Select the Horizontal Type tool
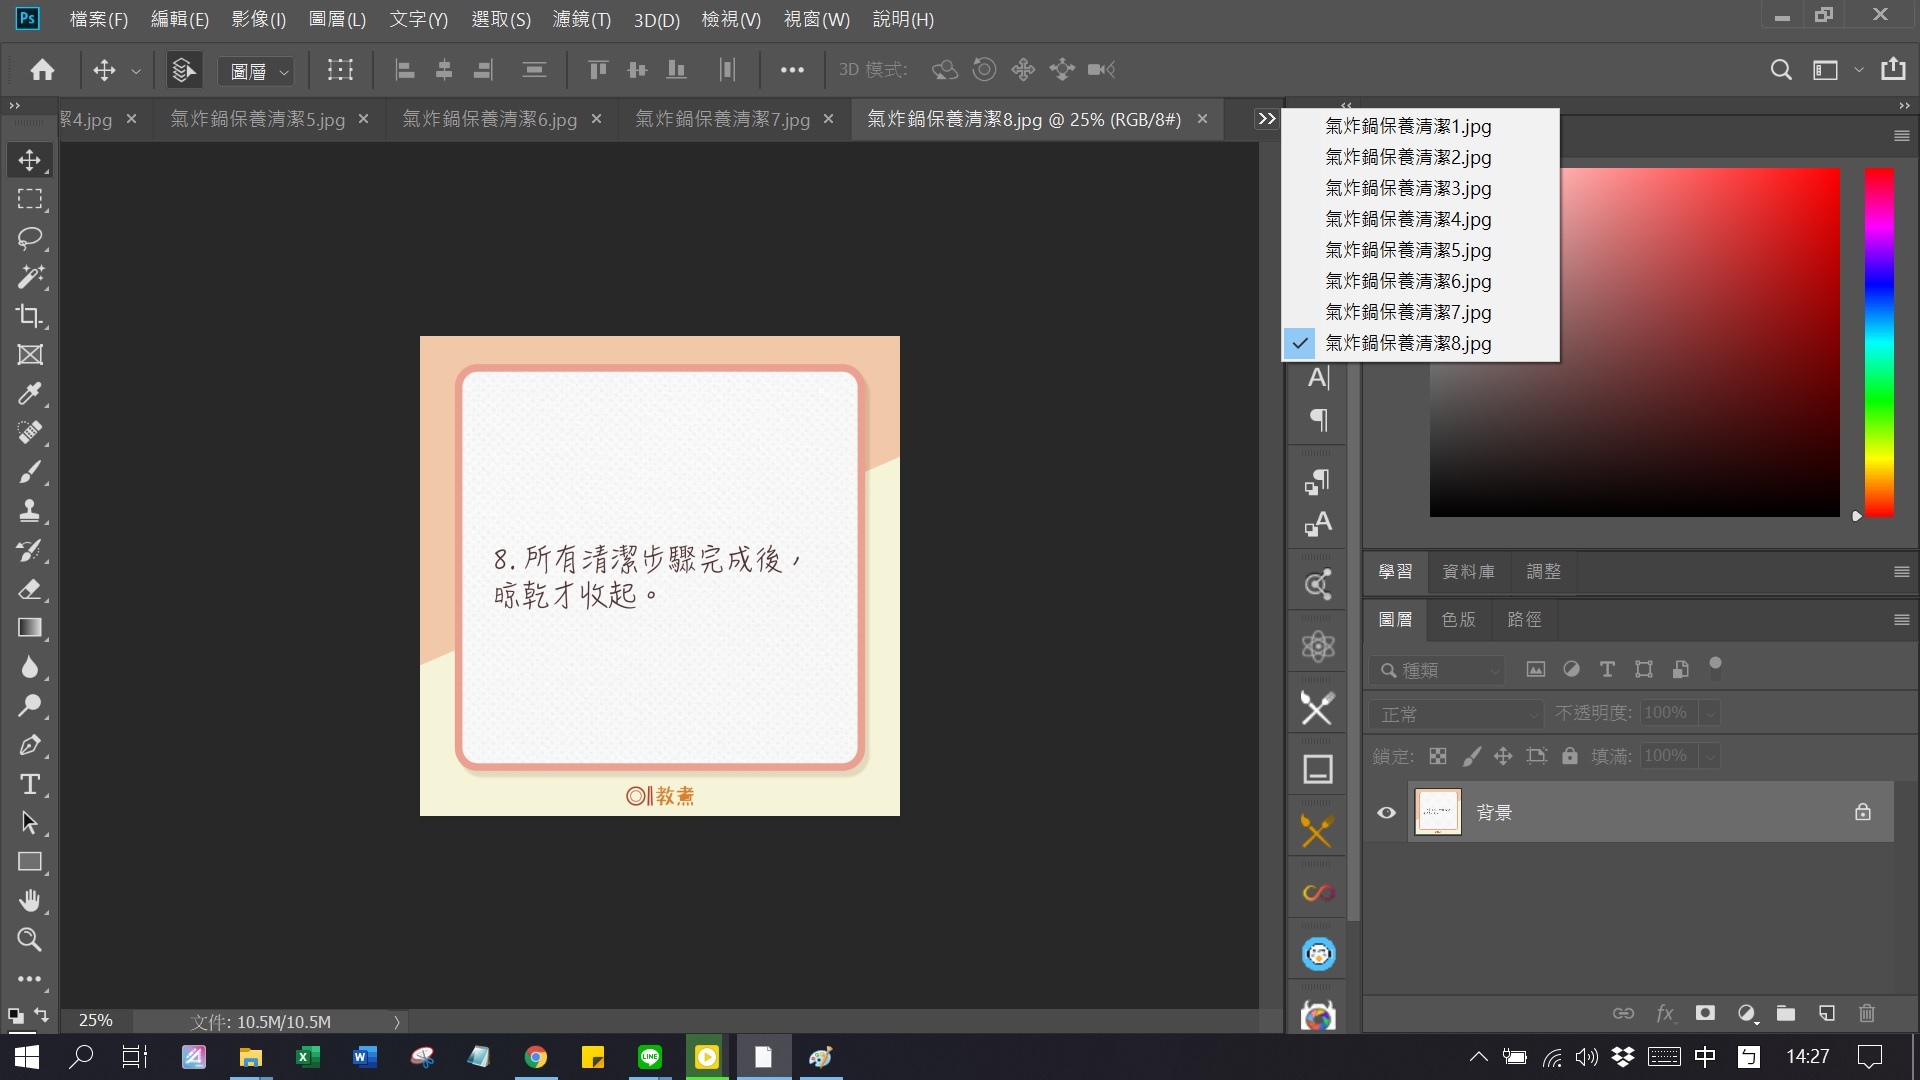1920x1080 pixels. (30, 785)
